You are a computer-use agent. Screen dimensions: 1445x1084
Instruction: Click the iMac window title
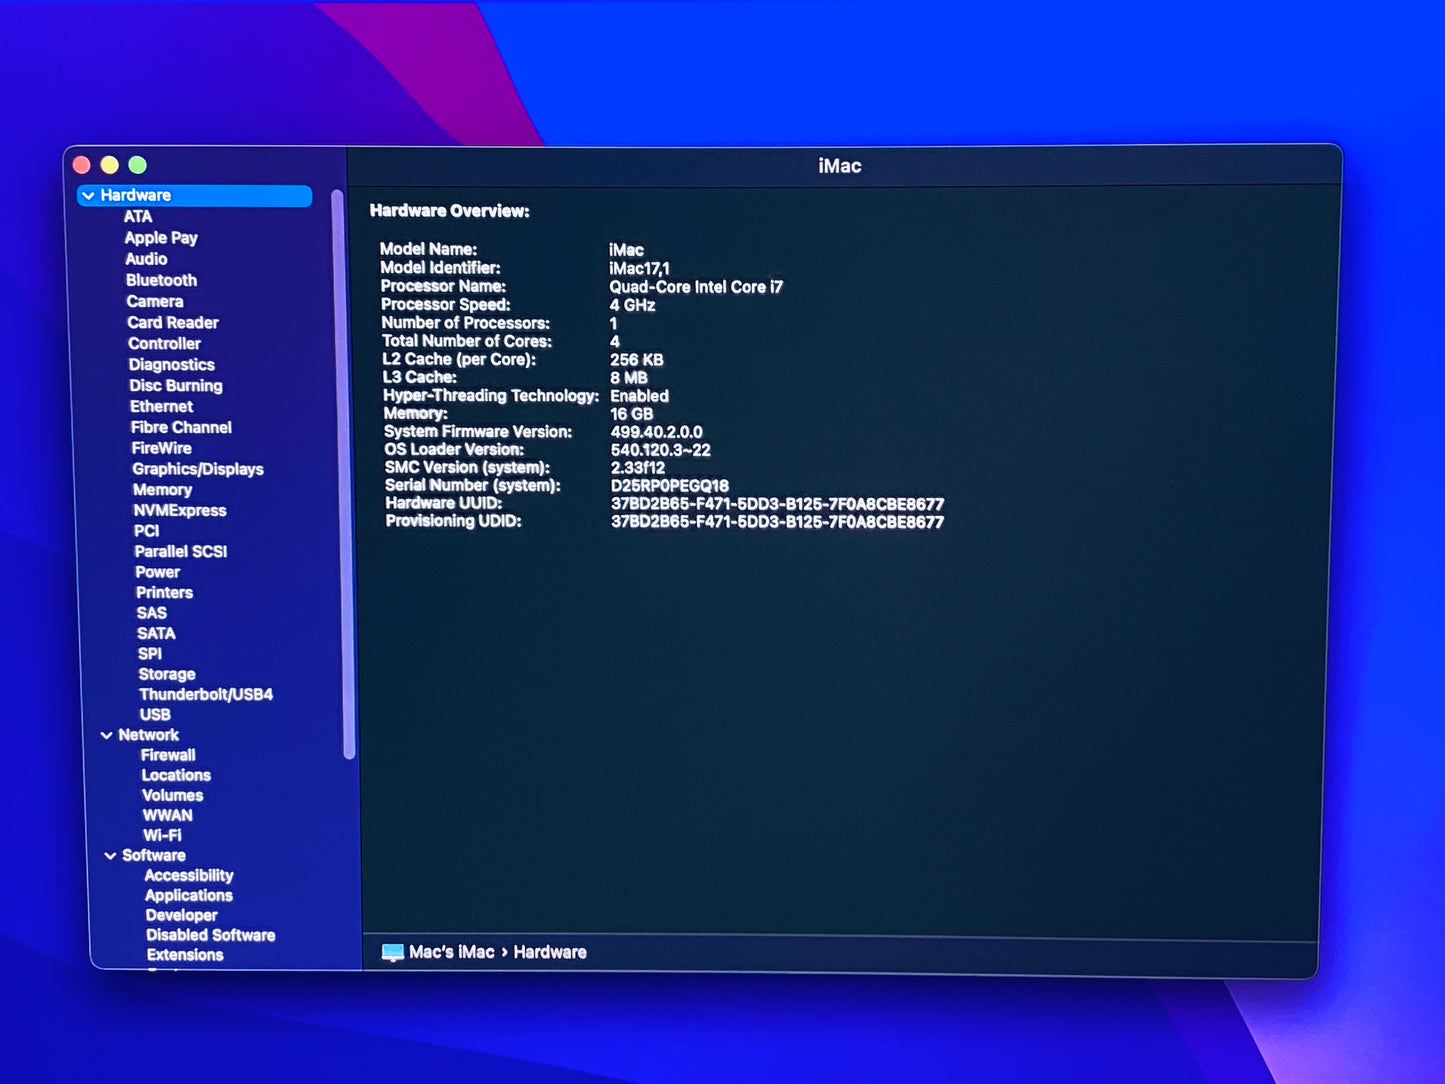tap(840, 166)
